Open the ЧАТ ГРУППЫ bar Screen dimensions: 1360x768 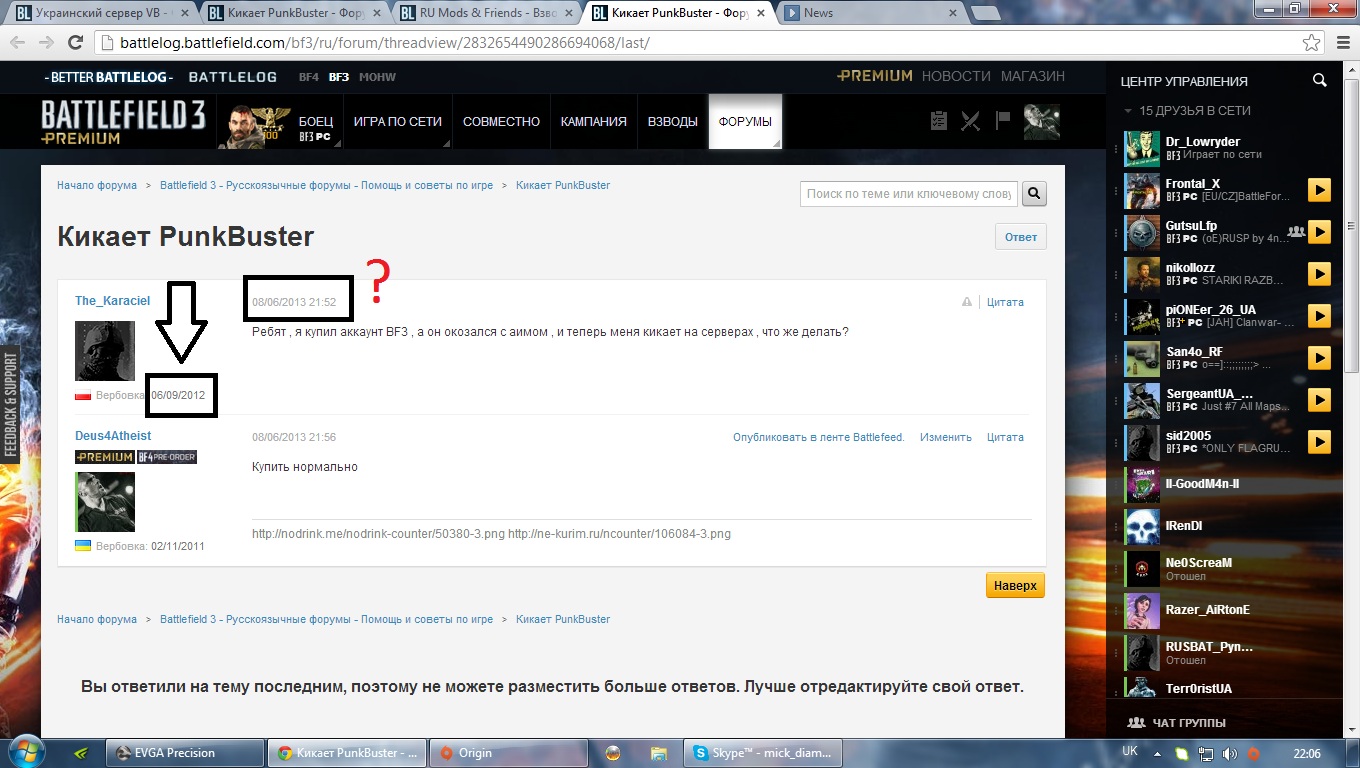[1176, 722]
